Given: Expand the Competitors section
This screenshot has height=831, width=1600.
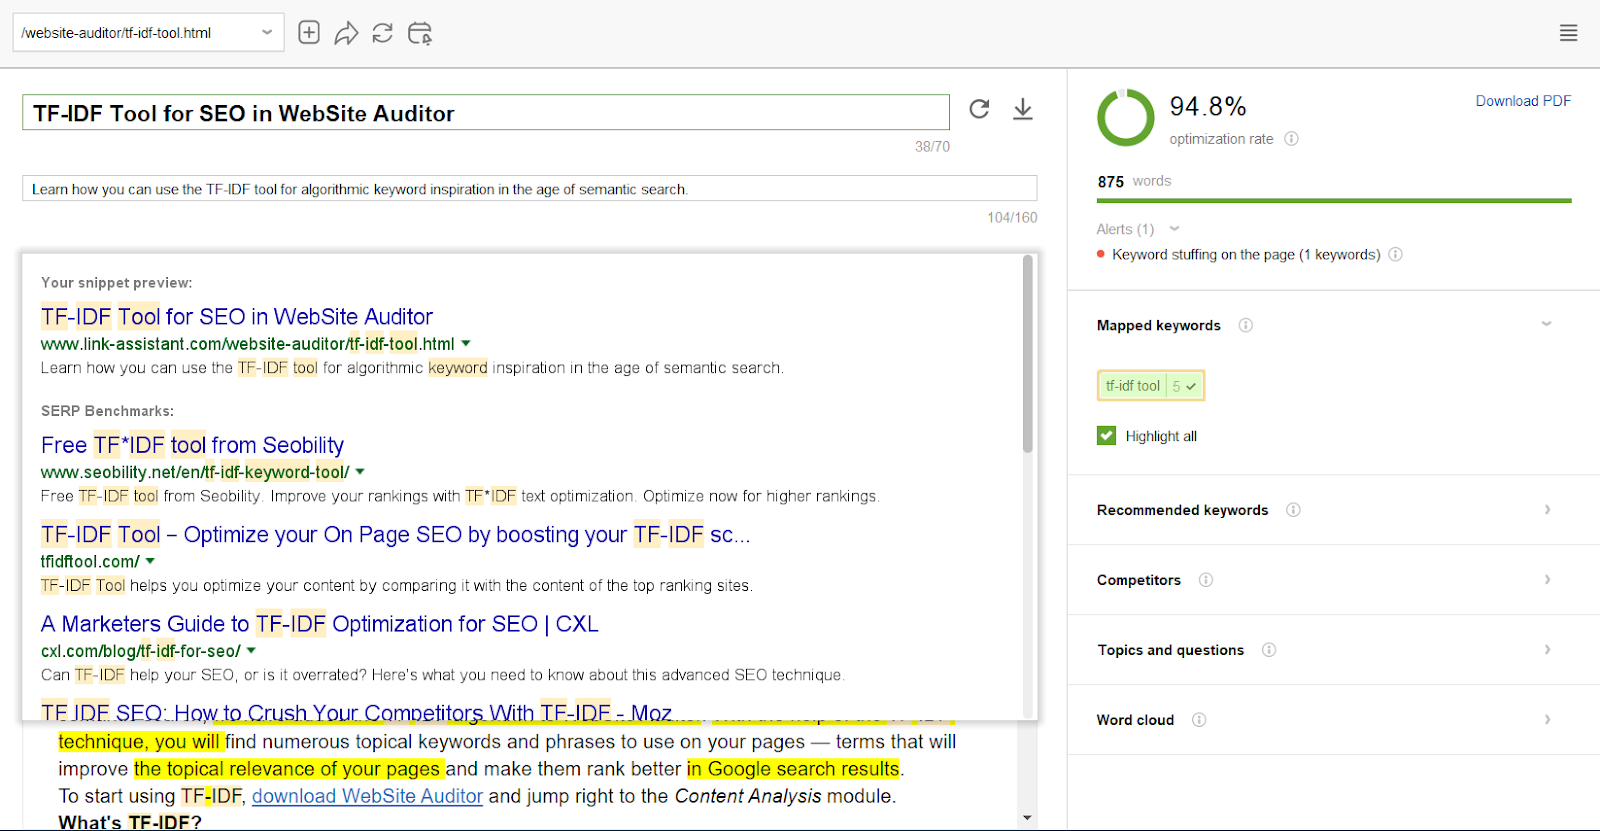Looking at the screenshot, I should [x=1547, y=580].
